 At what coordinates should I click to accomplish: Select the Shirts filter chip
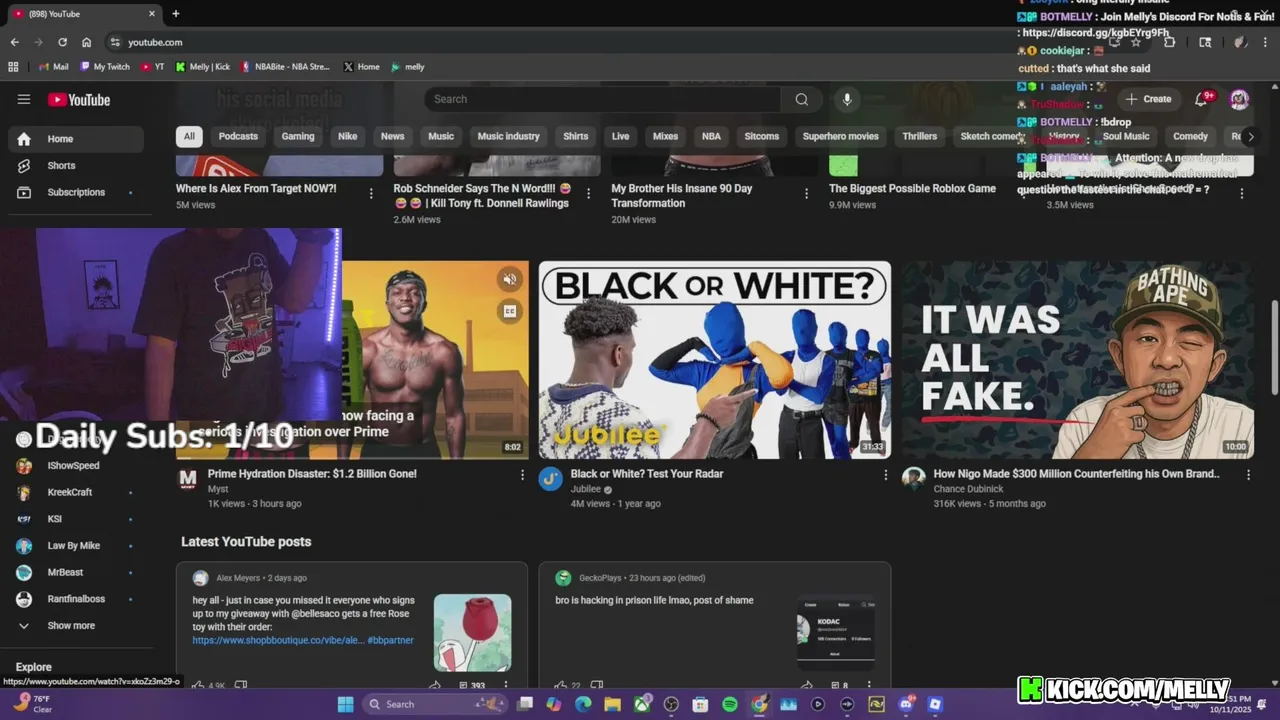[x=576, y=136]
